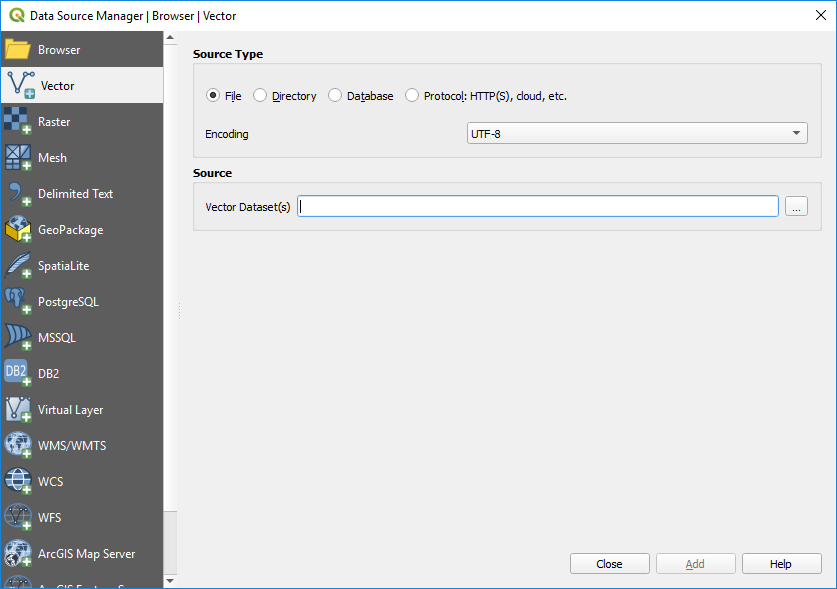Image resolution: width=837 pixels, height=589 pixels.
Task: Switch to the Mesh tab label
Action: point(52,158)
